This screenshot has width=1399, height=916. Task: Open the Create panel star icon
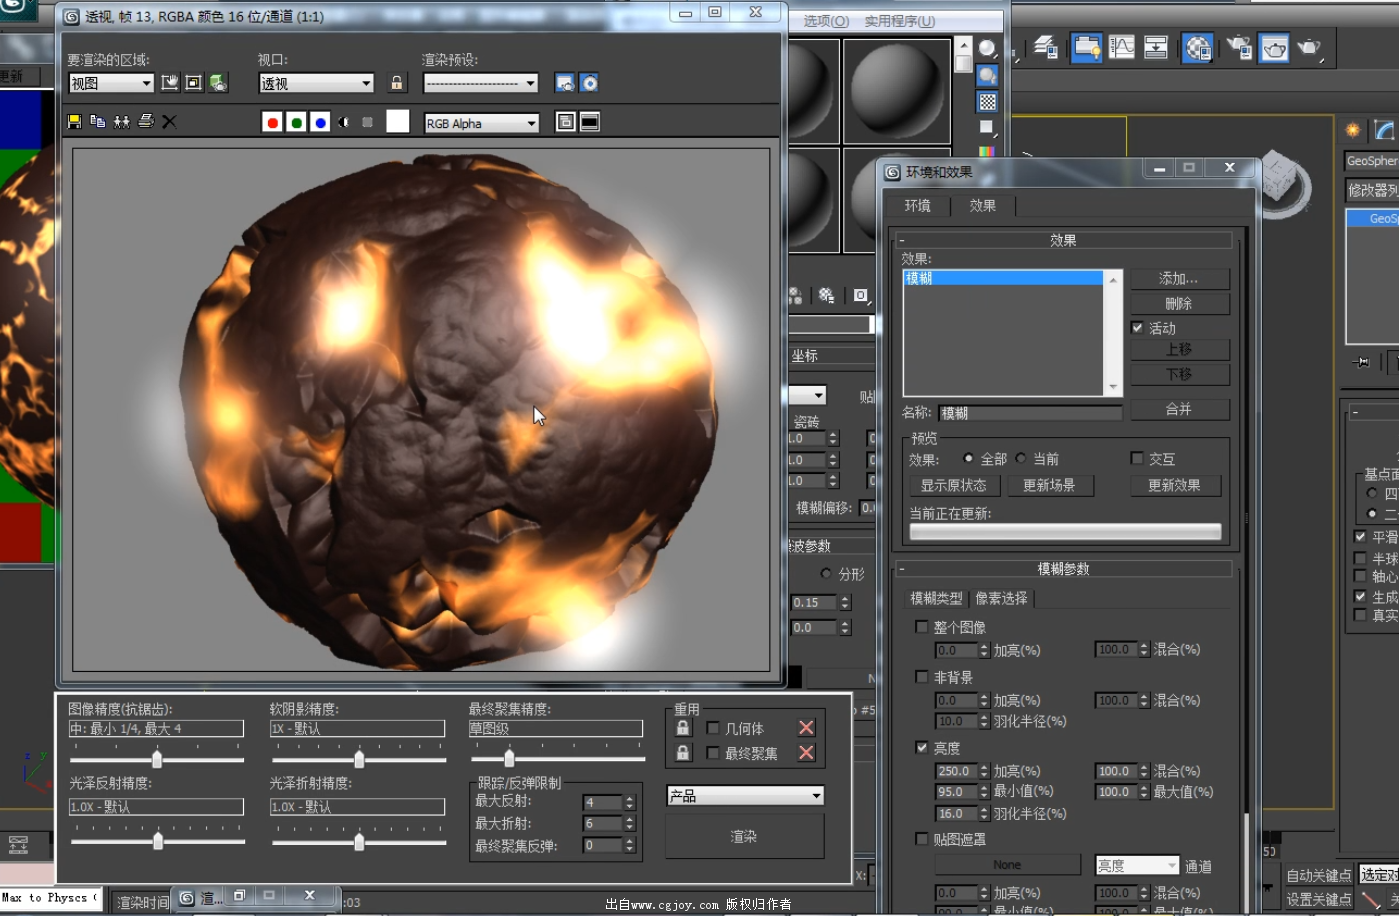[x=1353, y=130]
